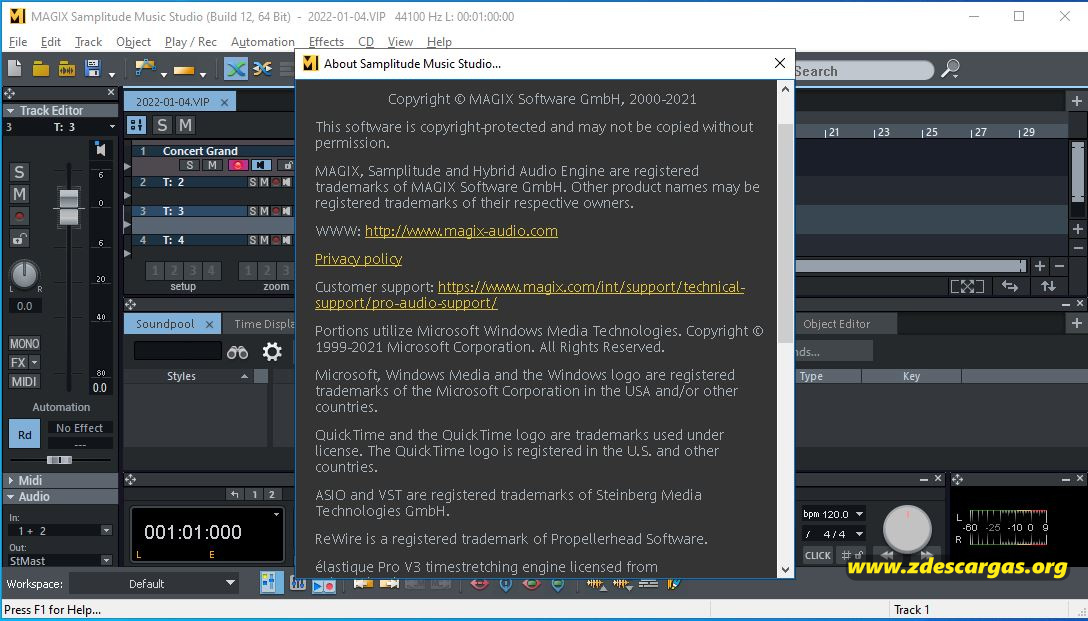Open the FX dropdown arrow in Track Editor
This screenshot has width=1088, height=621.
pos(34,362)
